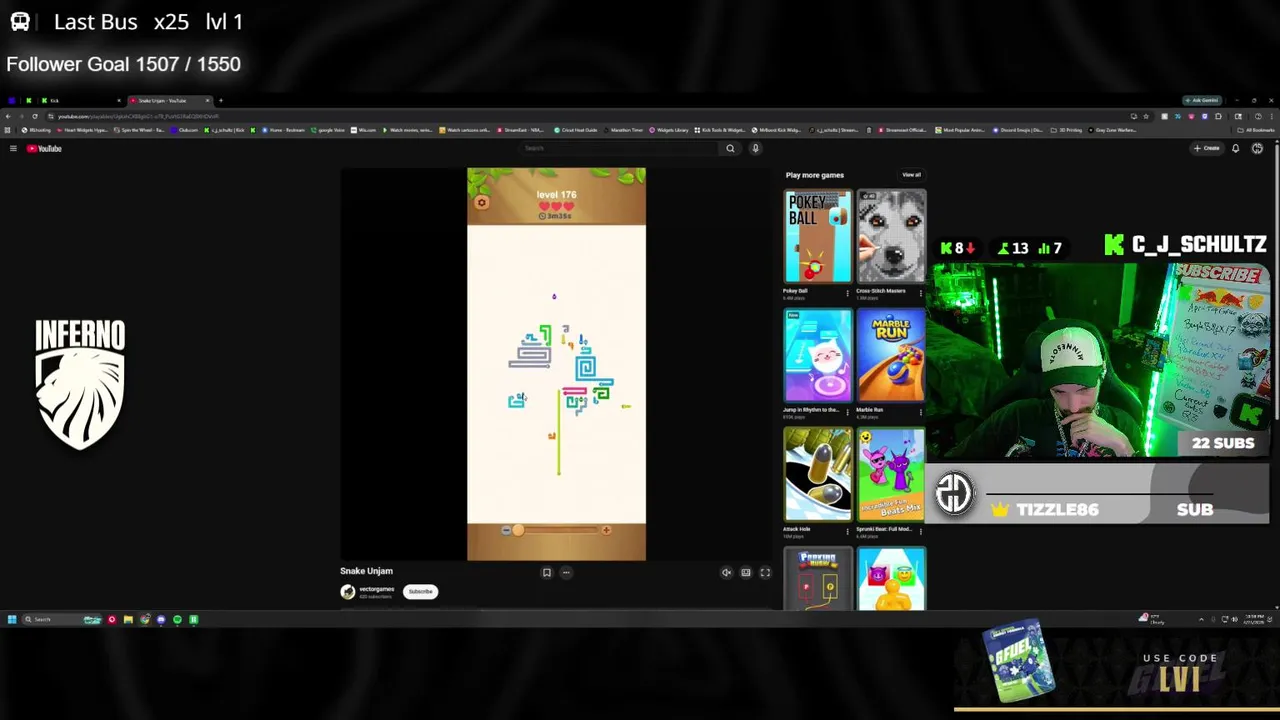
Task: Open options menu for Sprunki Beat
Action: point(921,532)
